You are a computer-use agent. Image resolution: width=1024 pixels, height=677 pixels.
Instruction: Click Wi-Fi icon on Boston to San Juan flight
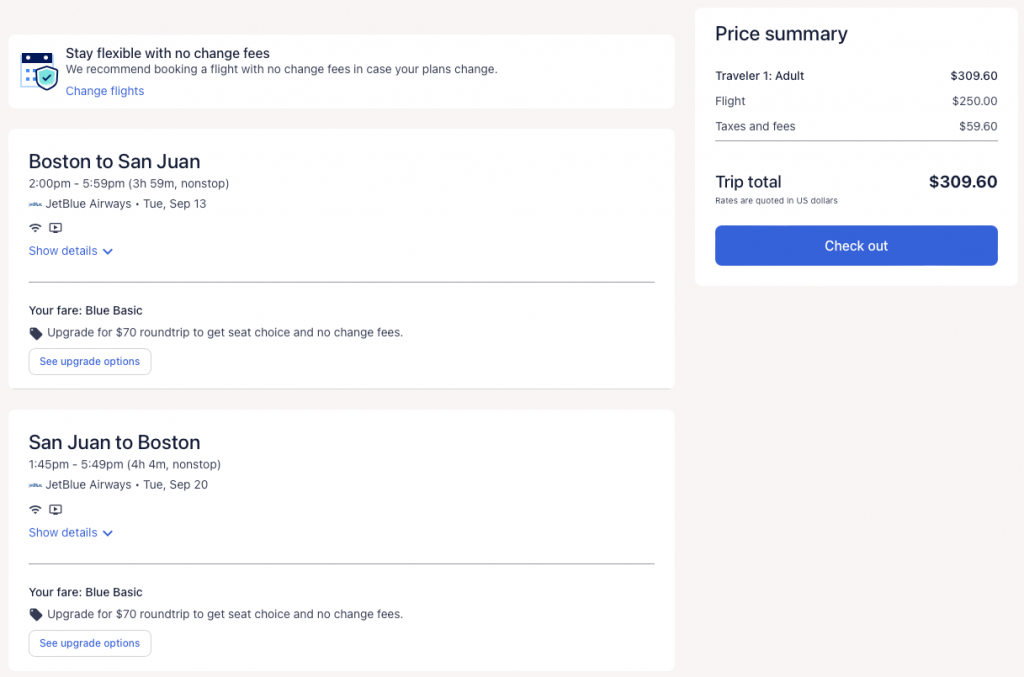click(x=36, y=228)
